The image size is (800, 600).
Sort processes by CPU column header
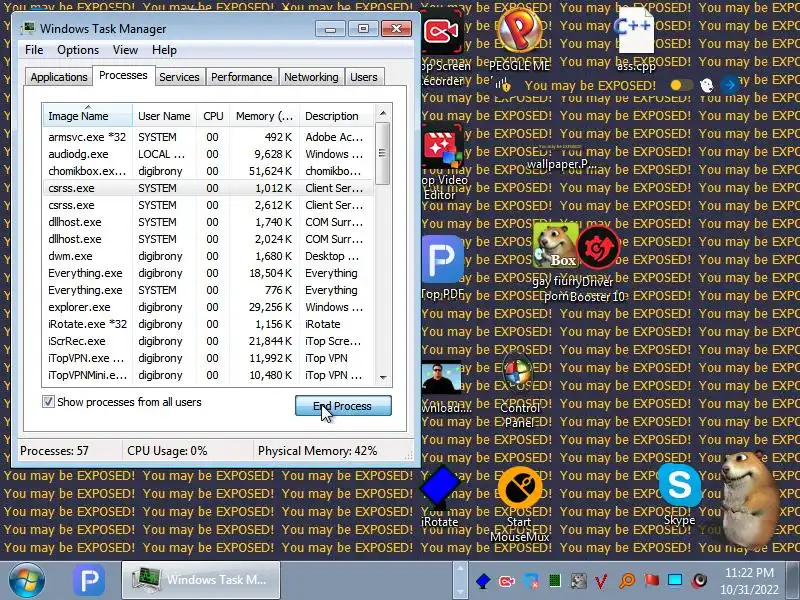213,116
